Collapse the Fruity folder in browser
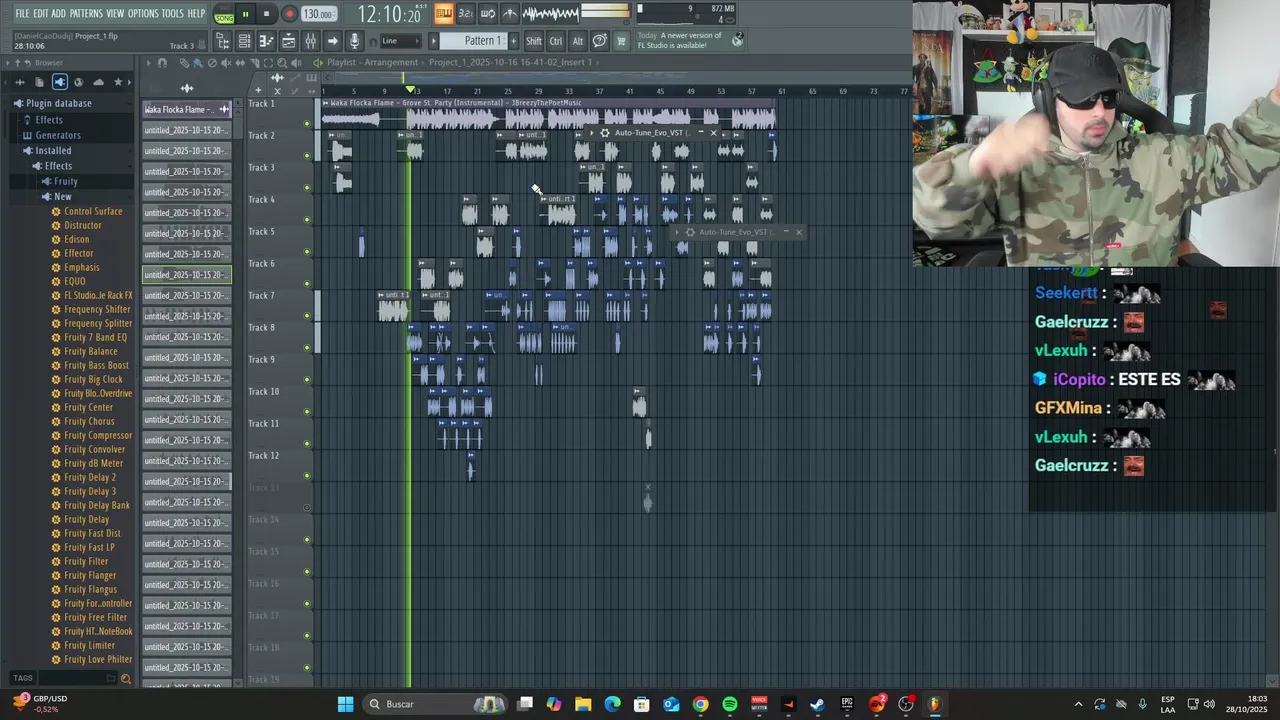Viewport: 1280px width, 720px height. pyautogui.click(x=65, y=181)
